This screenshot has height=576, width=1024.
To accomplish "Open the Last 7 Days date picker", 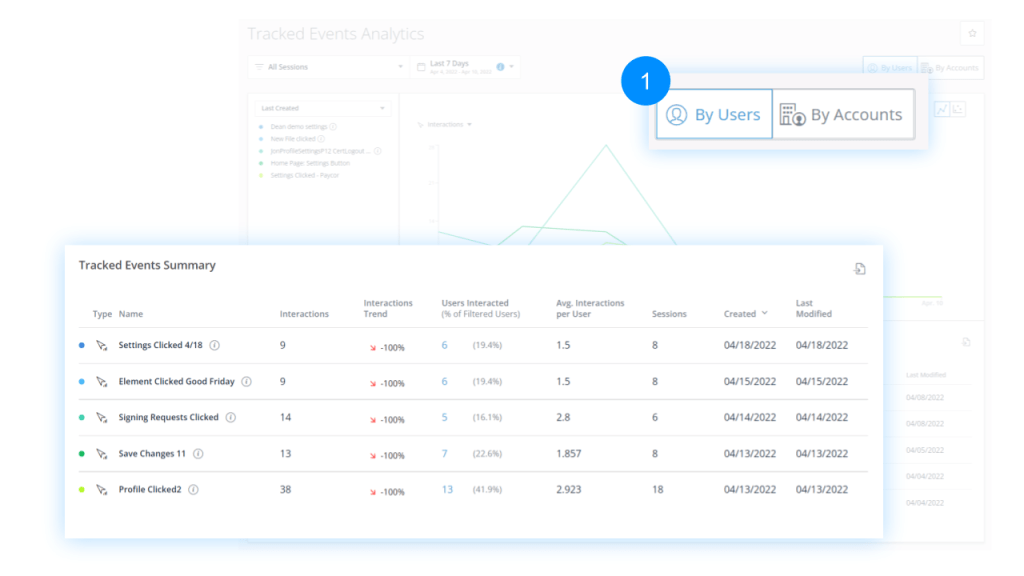I will point(464,67).
